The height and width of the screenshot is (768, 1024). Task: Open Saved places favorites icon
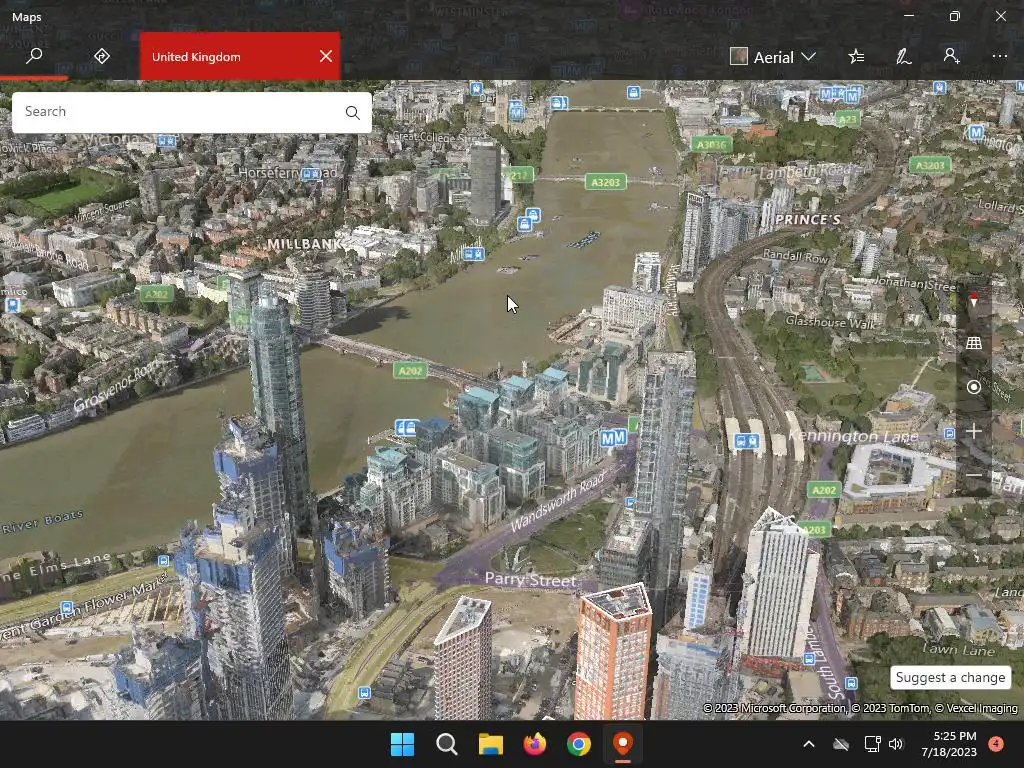[856, 57]
